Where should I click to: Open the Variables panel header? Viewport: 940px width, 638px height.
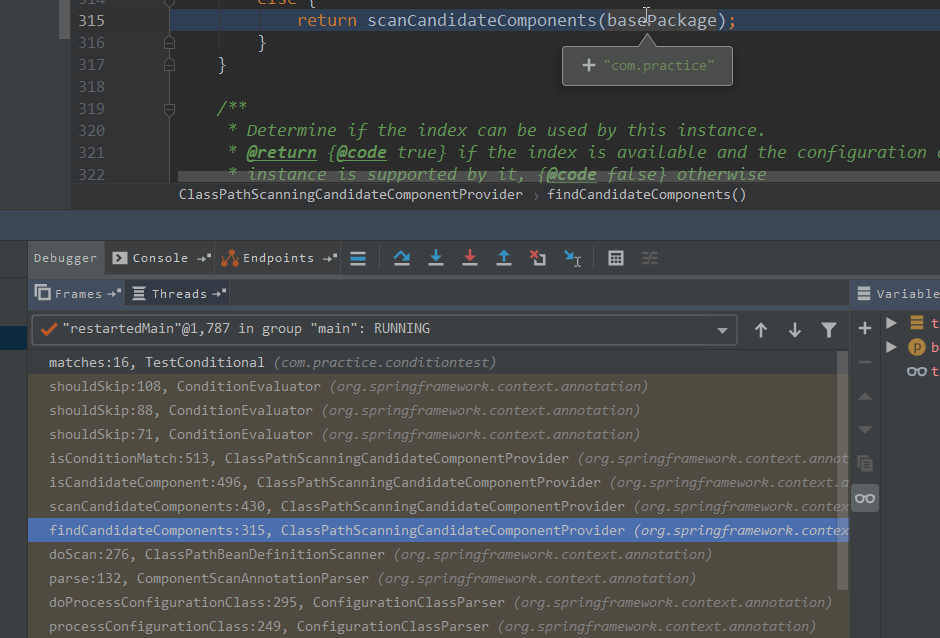pyautogui.click(x=897, y=293)
